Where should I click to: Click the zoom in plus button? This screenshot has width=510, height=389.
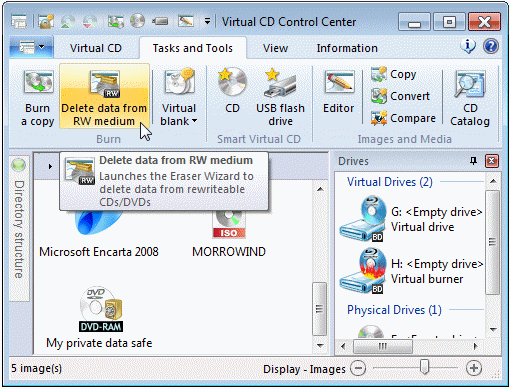coord(474,368)
